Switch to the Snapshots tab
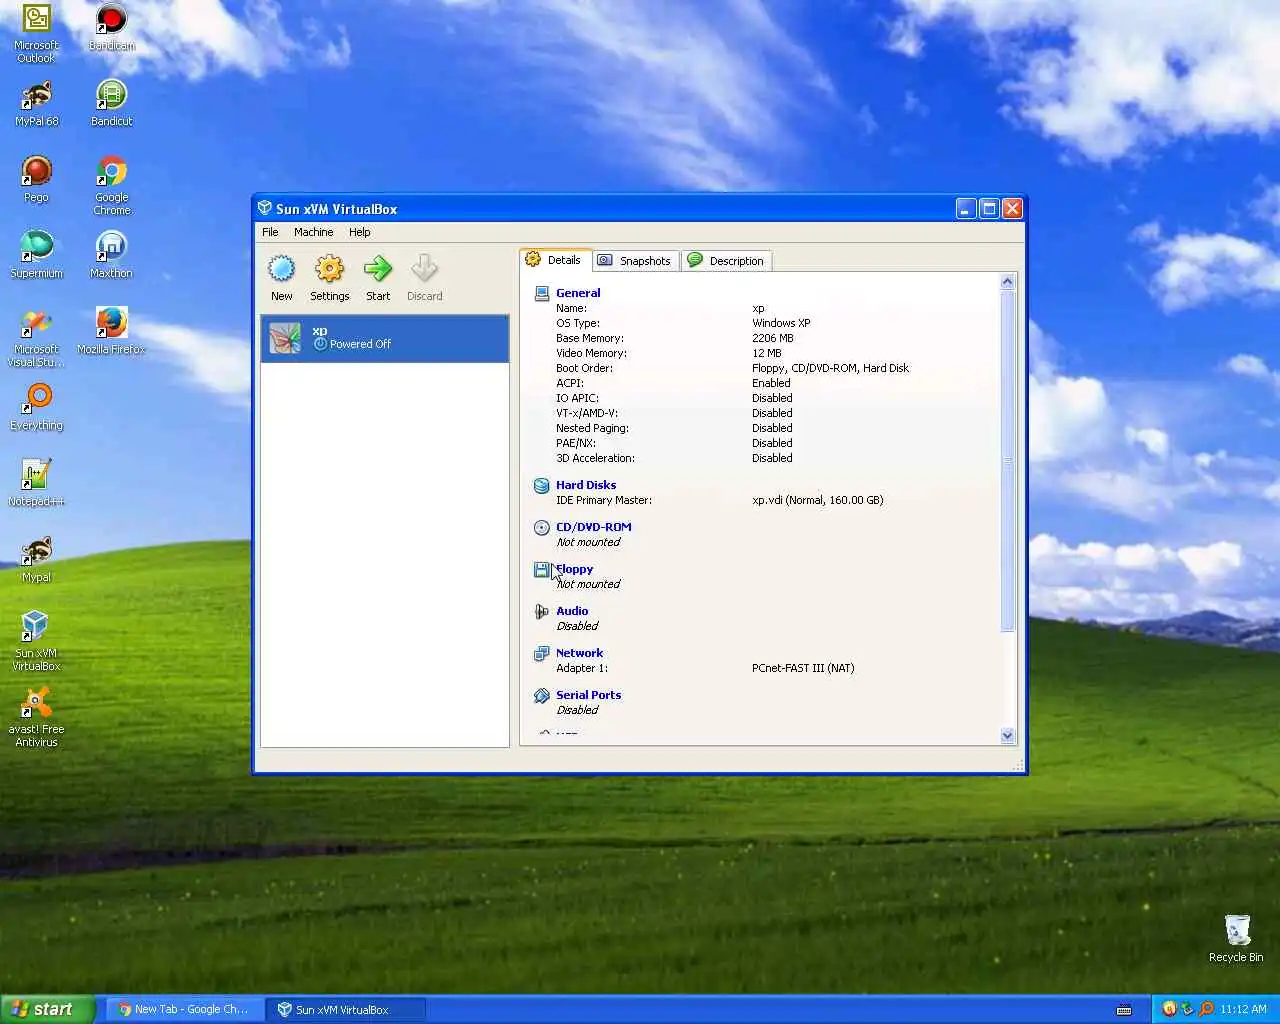 pos(636,261)
